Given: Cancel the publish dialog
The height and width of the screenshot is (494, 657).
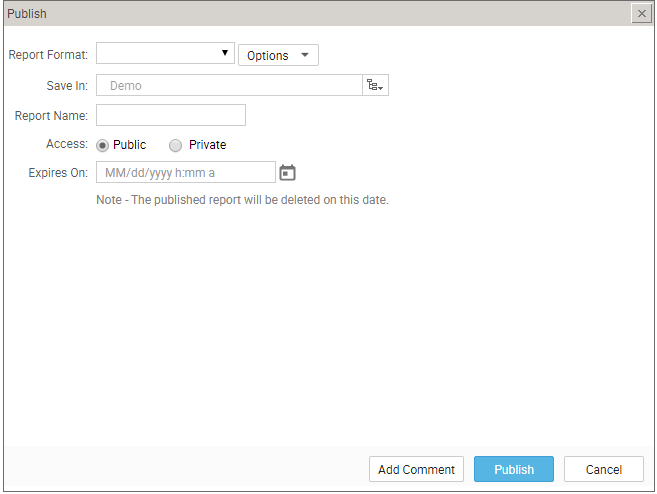Looking at the screenshot, I should coord(604,469).
